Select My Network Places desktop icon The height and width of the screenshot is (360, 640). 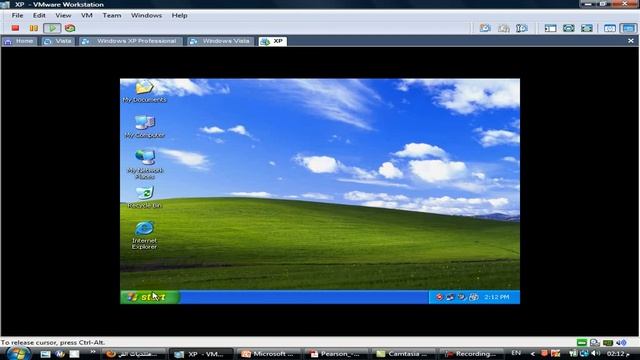click(x=145, y=164)
